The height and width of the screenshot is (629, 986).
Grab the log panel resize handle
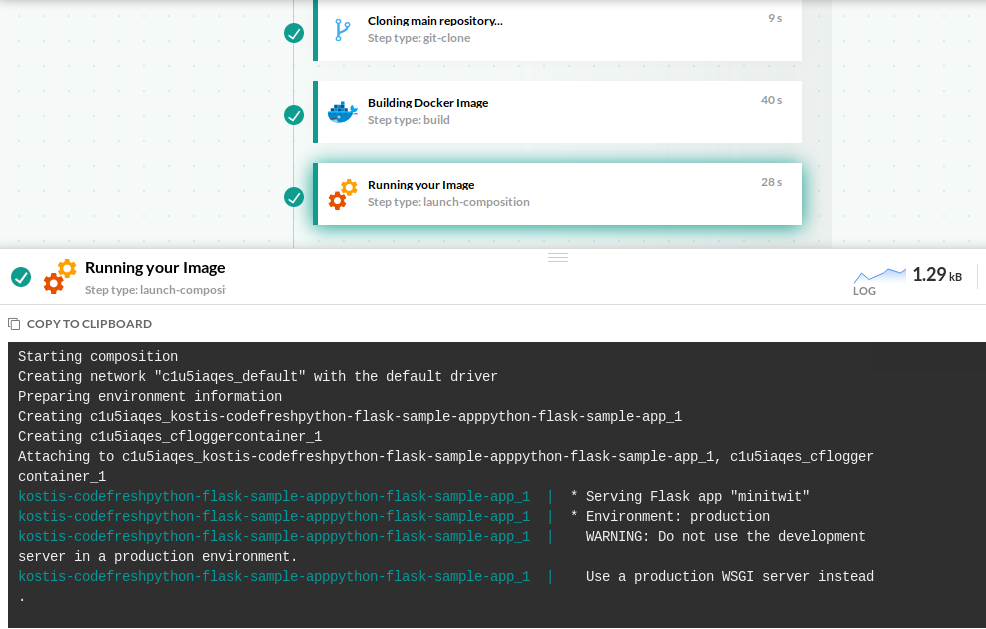(558, 257)
